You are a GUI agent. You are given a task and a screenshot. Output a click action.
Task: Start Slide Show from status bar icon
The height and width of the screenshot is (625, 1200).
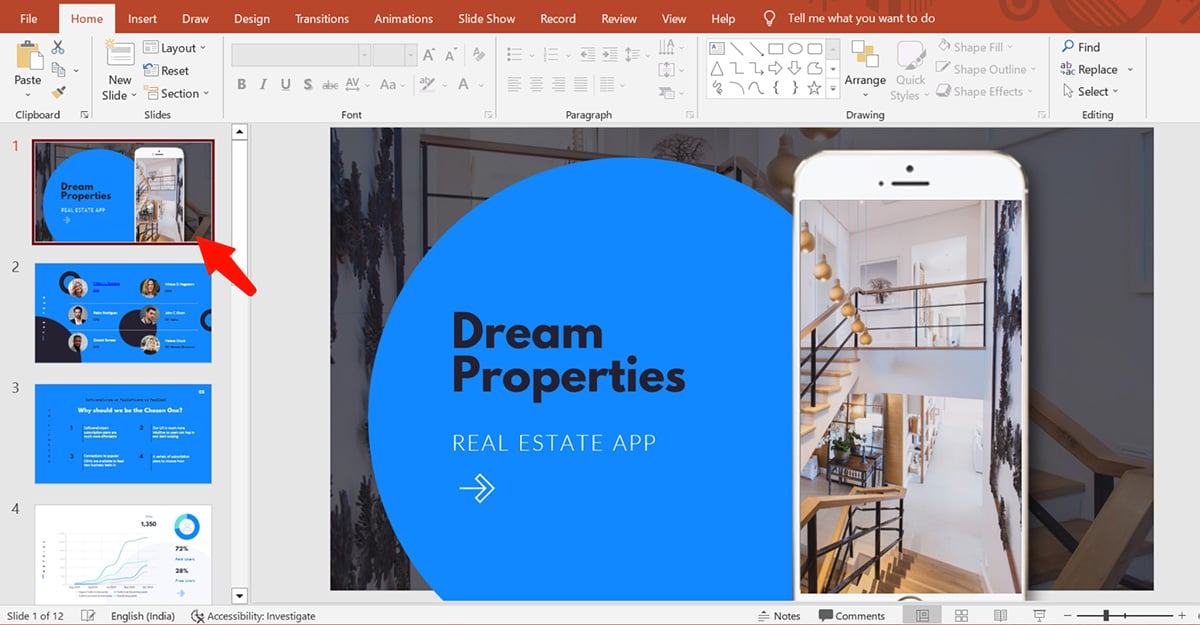pyautogui.click(x=1039, y=615)
